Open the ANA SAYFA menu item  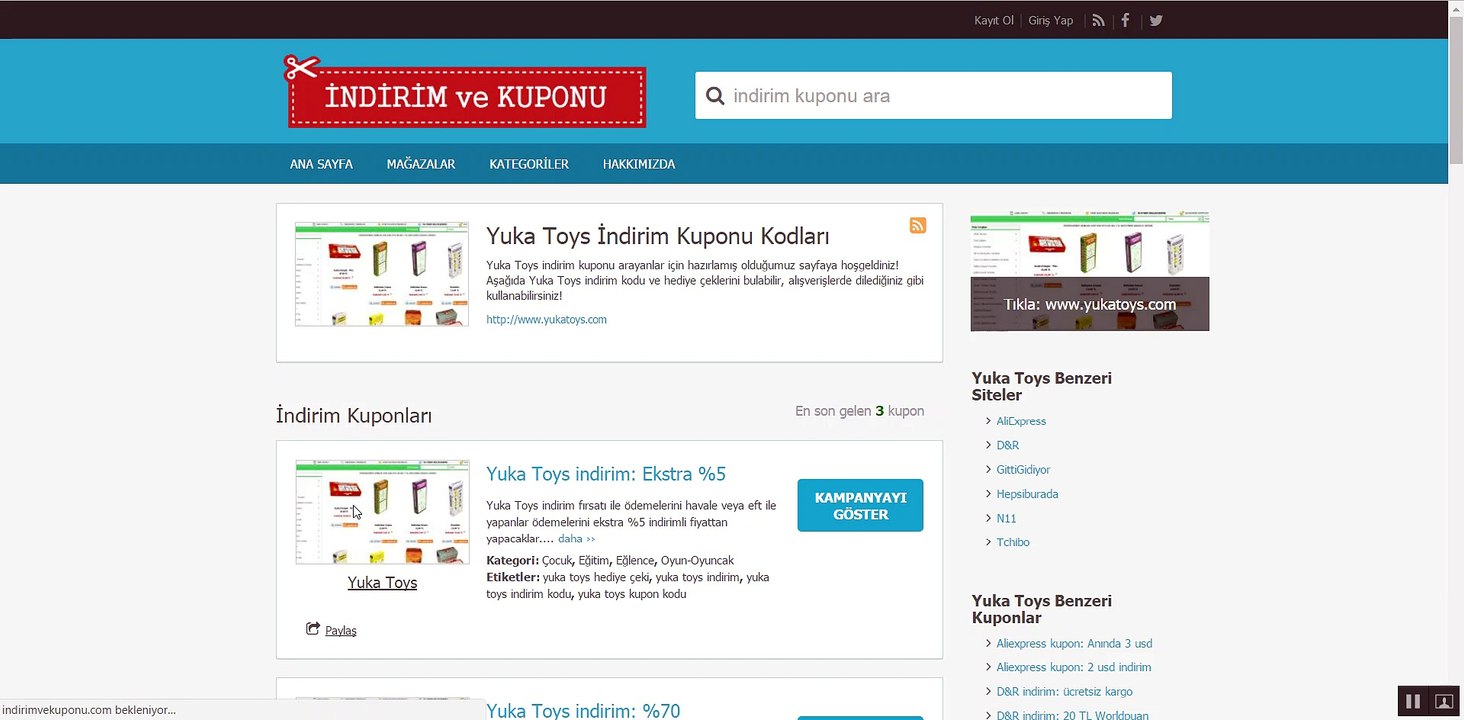coord(321,164)
